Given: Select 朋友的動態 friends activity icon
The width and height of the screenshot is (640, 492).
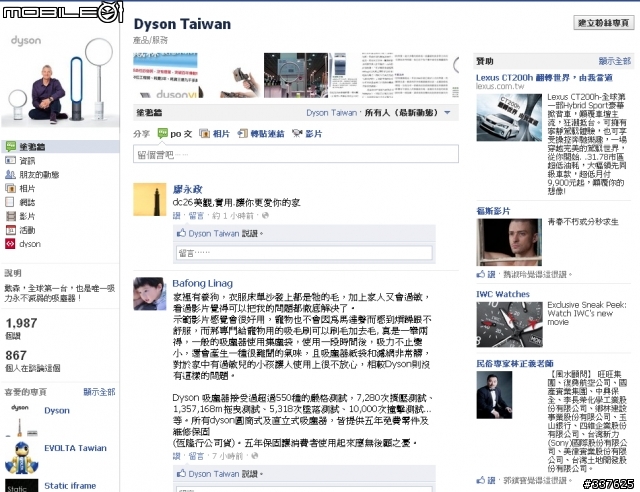Looking at the screenshot, I should coord(10,175).
